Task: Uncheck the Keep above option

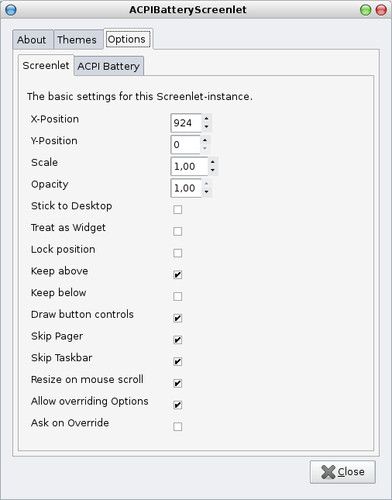Action: 178,275
